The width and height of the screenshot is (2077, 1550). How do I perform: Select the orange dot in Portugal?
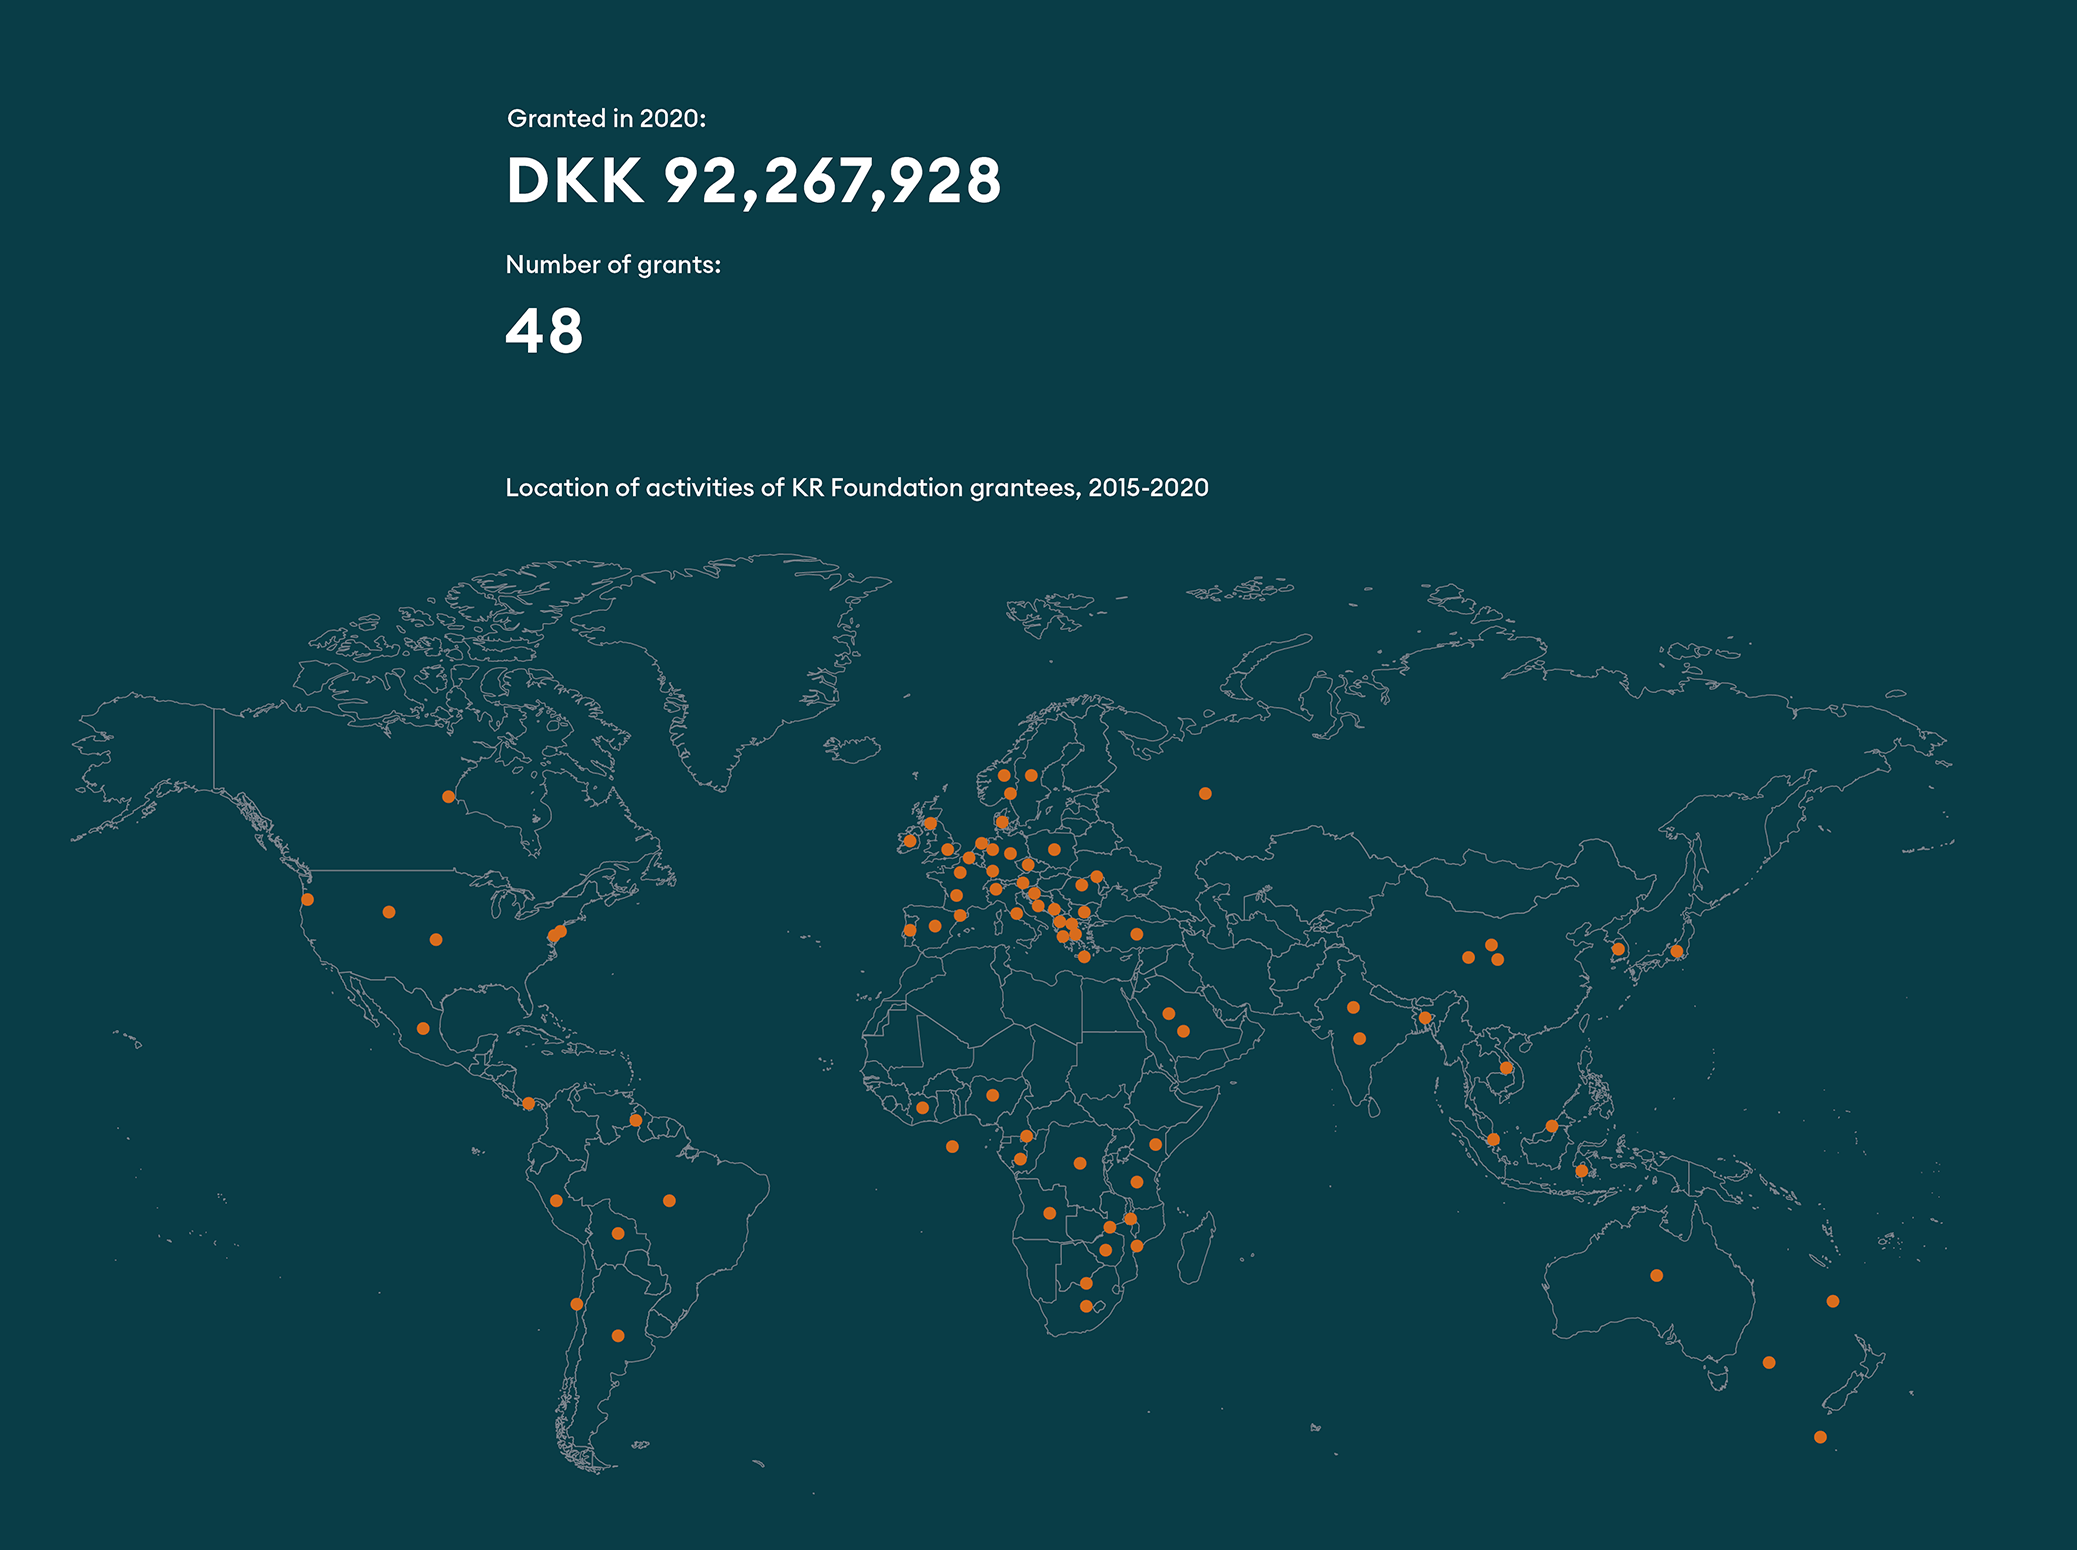[x=910, y=930]
